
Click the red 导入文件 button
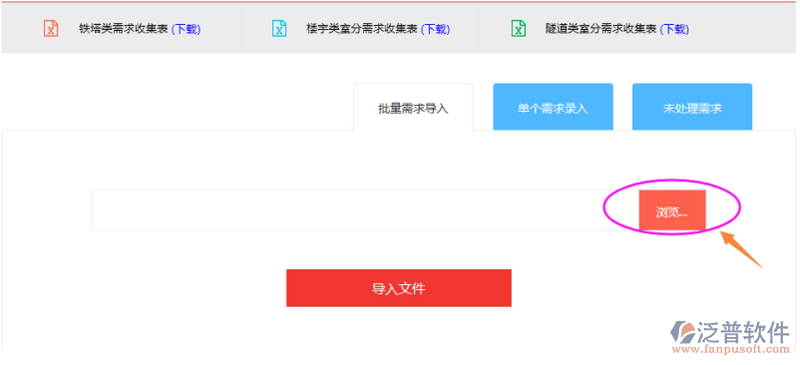tap(398, 288)
